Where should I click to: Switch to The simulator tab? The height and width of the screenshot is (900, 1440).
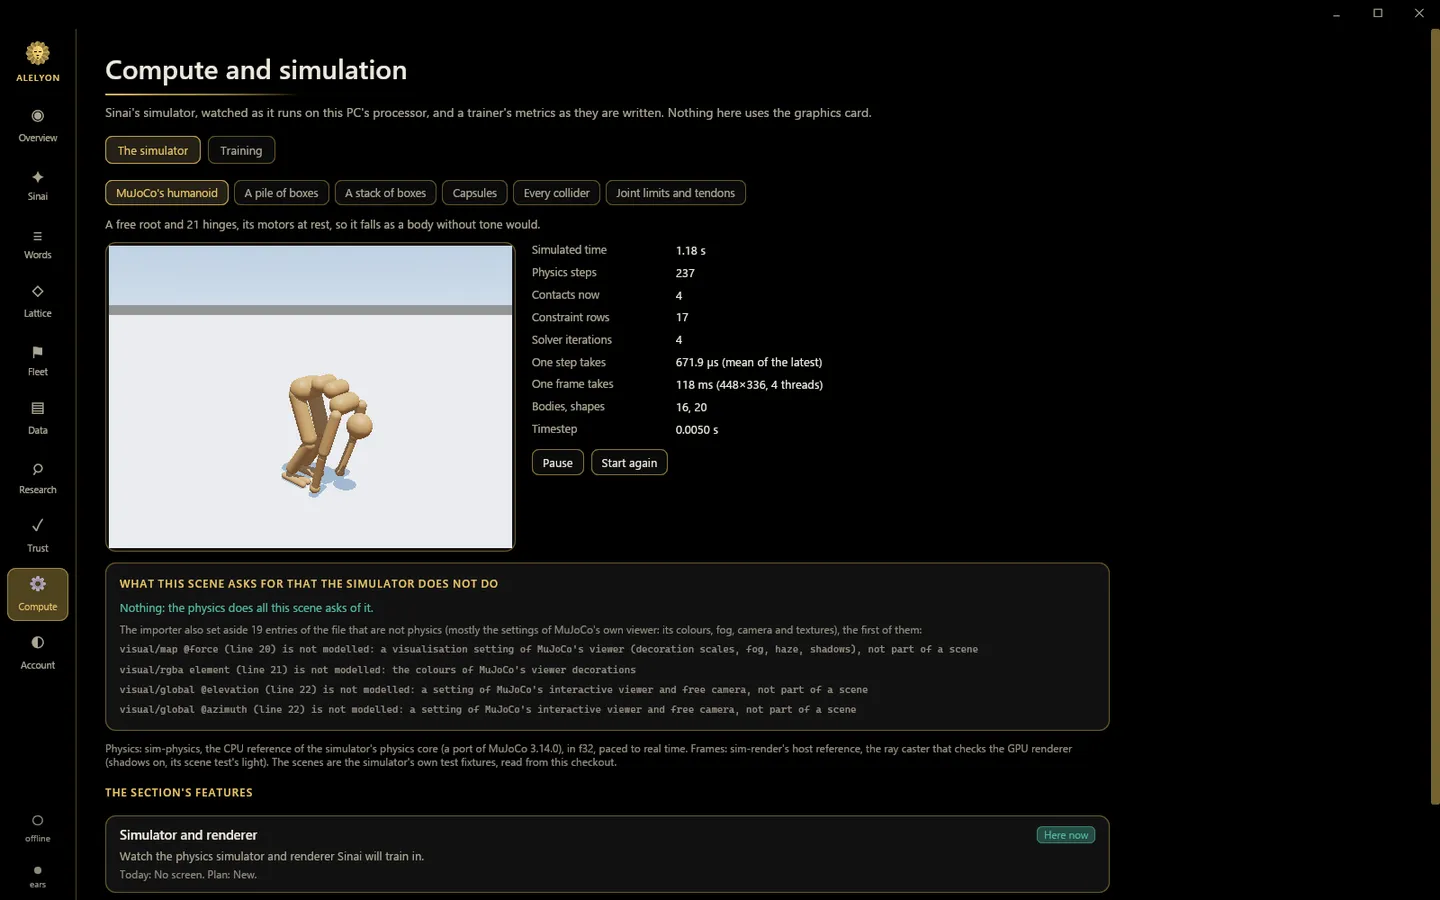(x=153, y=150)
